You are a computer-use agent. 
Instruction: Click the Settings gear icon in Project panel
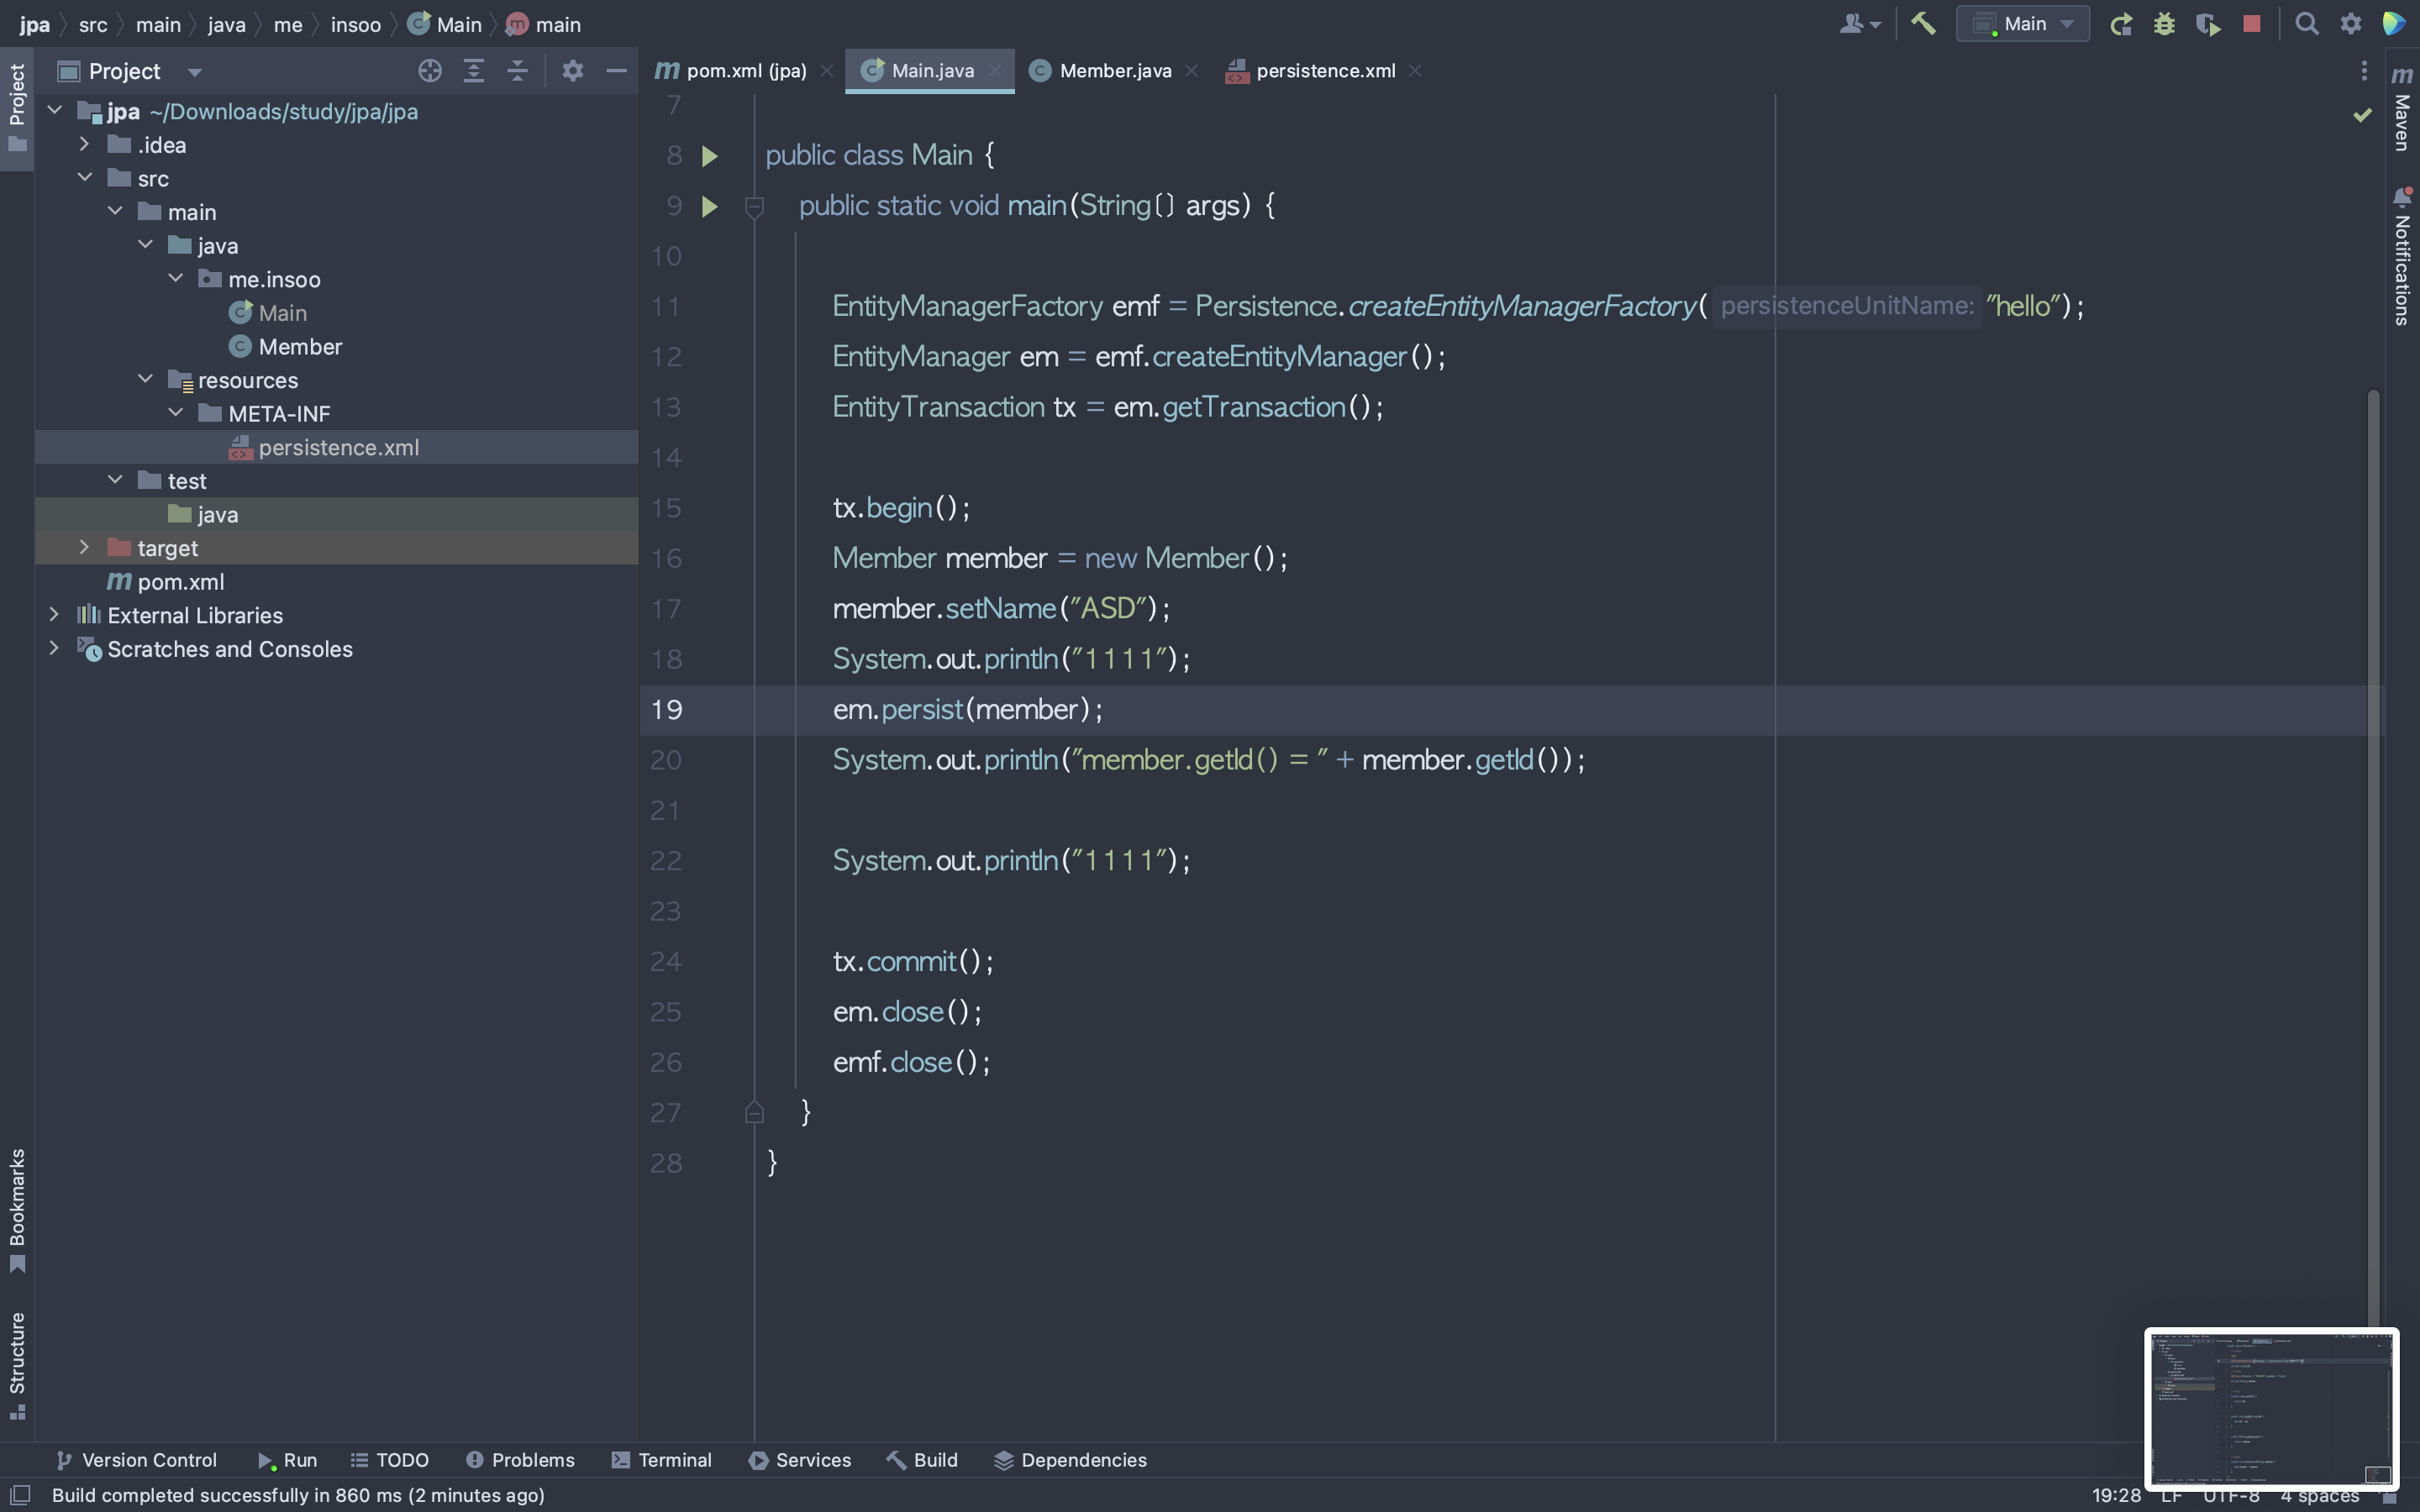(x=571, y=71)
